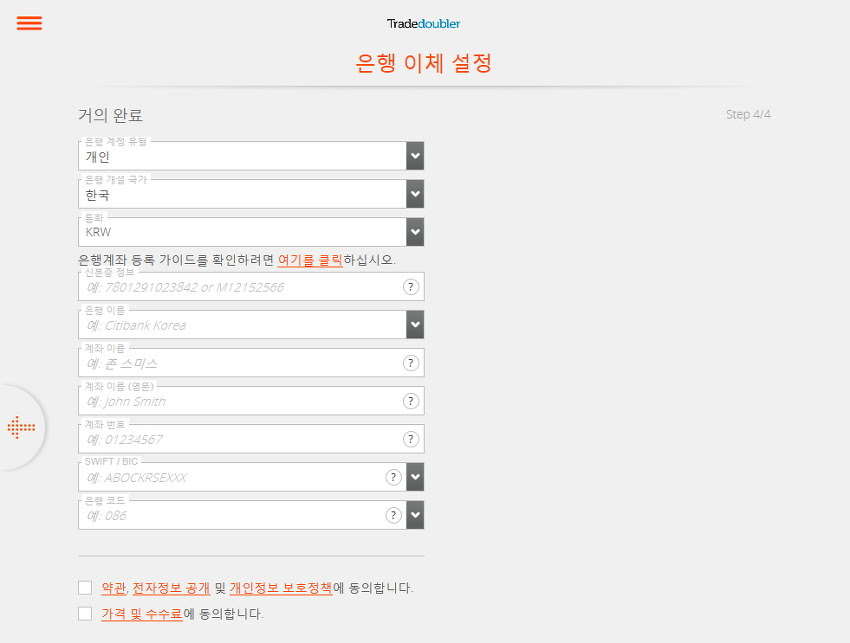Expand the 은행 이름 dropdown arrow
This screenshot has height=643, width=850.
click(415, 325)
